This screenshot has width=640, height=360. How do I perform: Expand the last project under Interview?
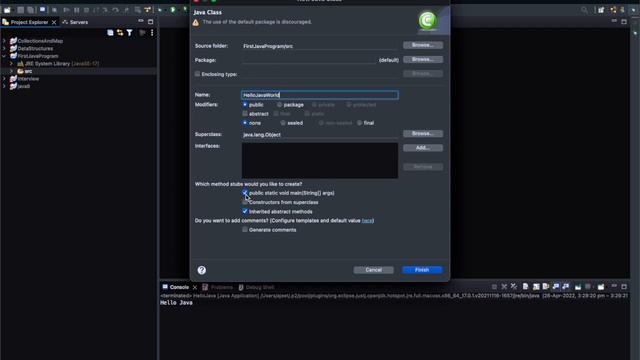point(4,86)
